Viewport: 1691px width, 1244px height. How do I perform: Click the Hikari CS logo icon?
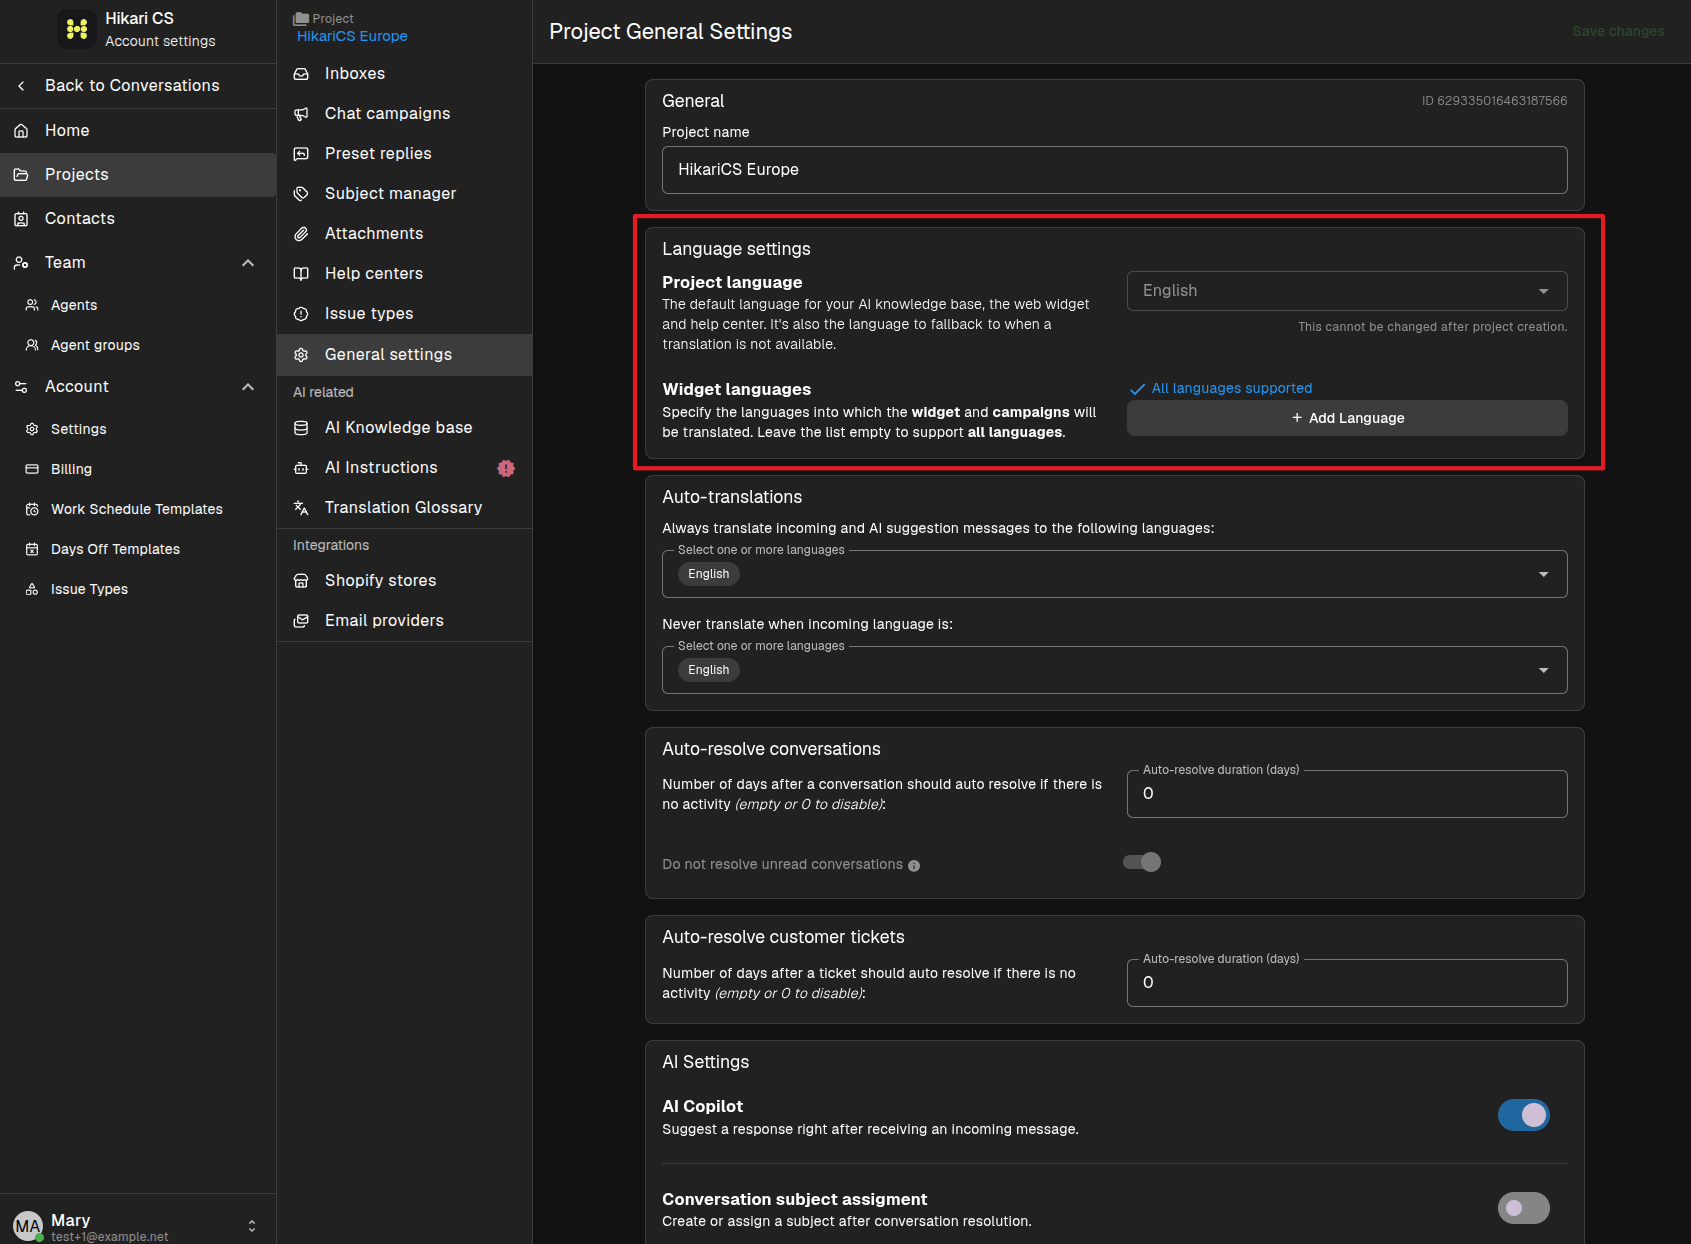[x=77, y=29]
